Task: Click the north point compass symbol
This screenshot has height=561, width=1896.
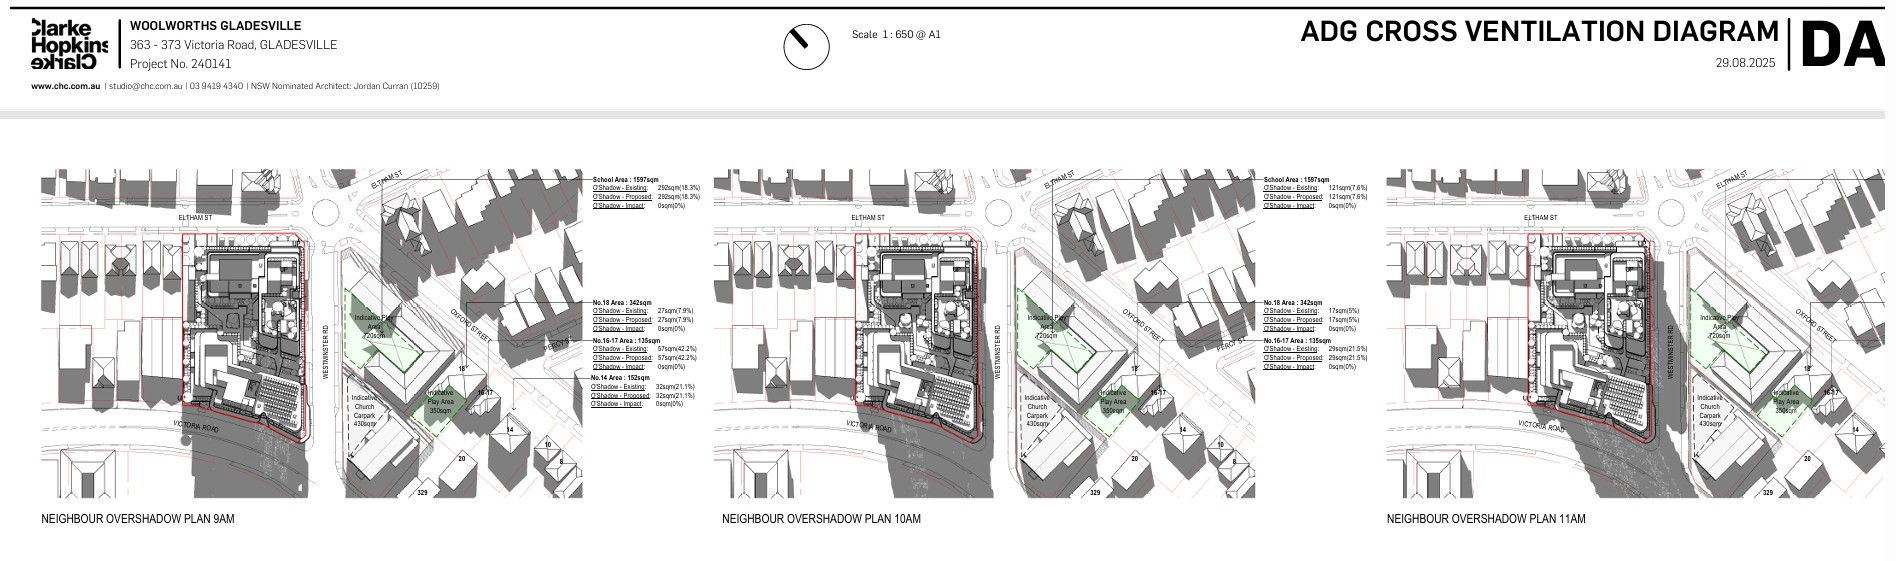Action: 806,46
